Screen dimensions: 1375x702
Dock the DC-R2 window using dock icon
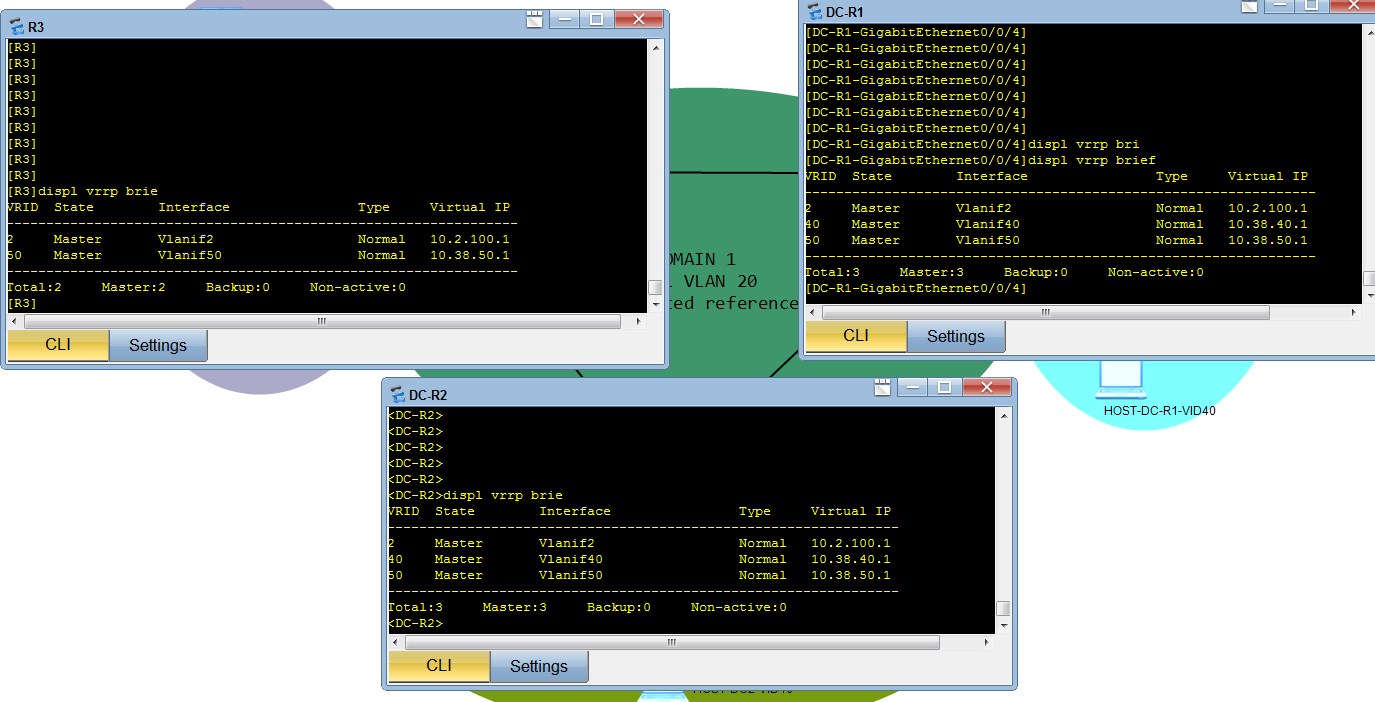883,386
